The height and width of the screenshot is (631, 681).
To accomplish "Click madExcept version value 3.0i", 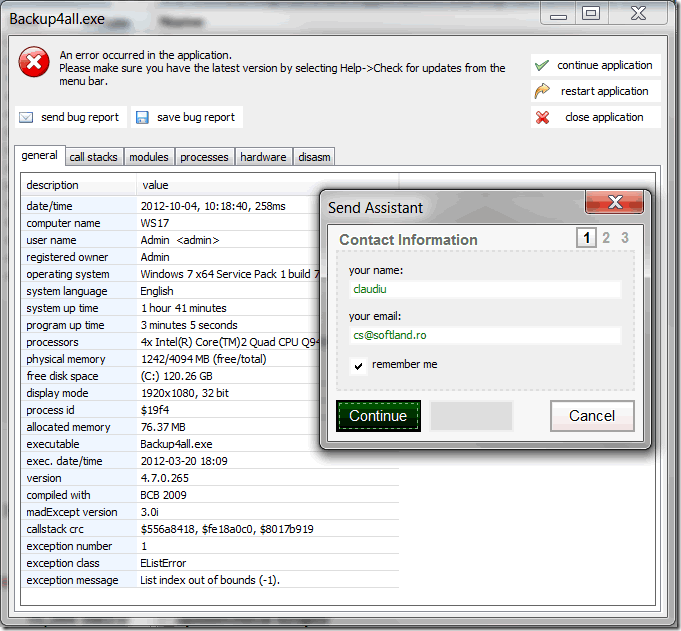I will click(x=149, y=512).
